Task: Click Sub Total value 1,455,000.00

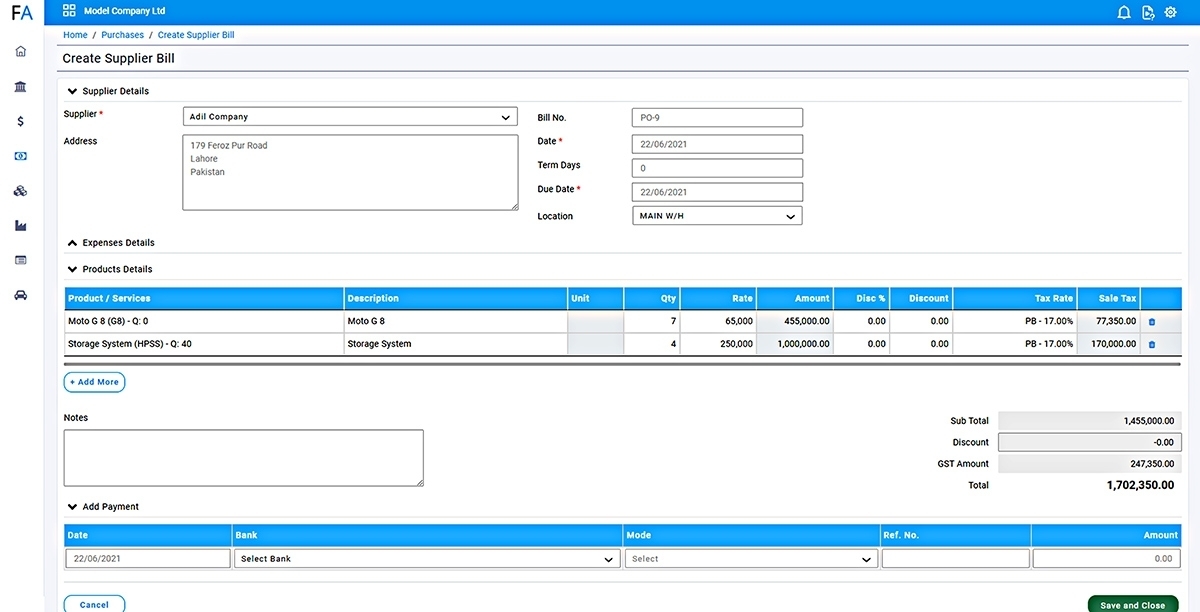Action: pyautogui.click(x=1090, y=421)
